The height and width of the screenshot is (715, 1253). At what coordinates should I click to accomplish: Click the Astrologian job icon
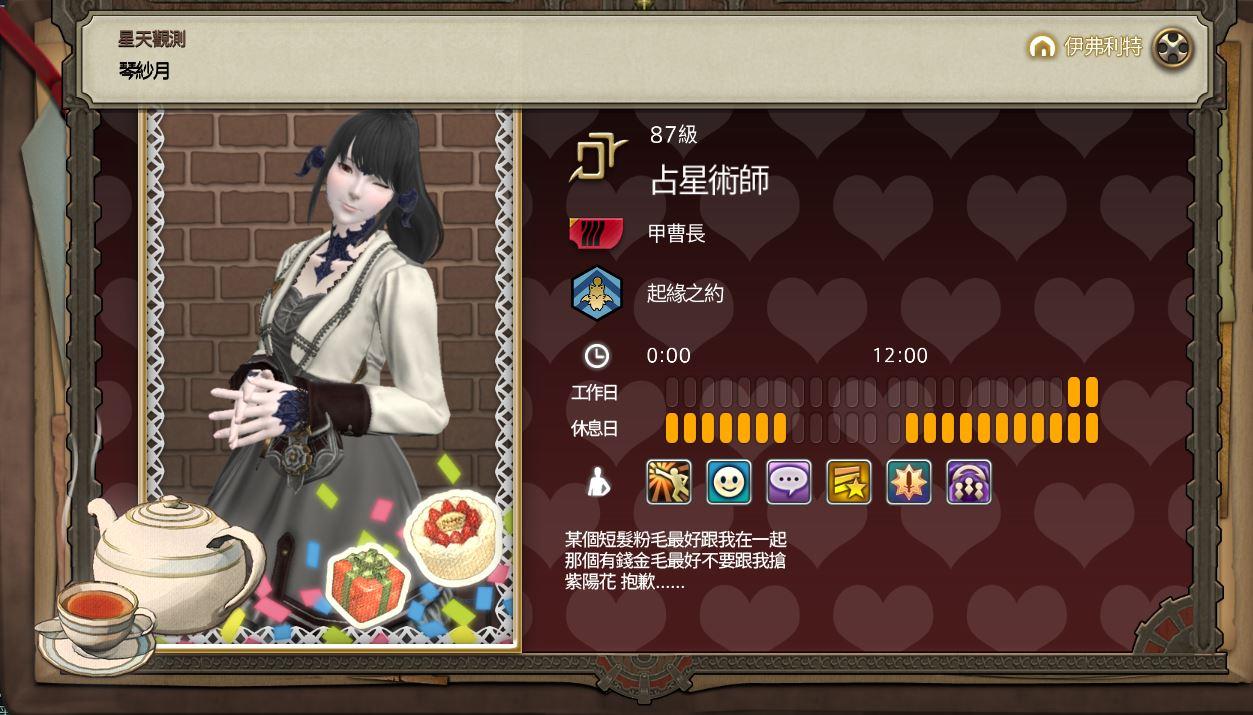(x=598, y=159)
